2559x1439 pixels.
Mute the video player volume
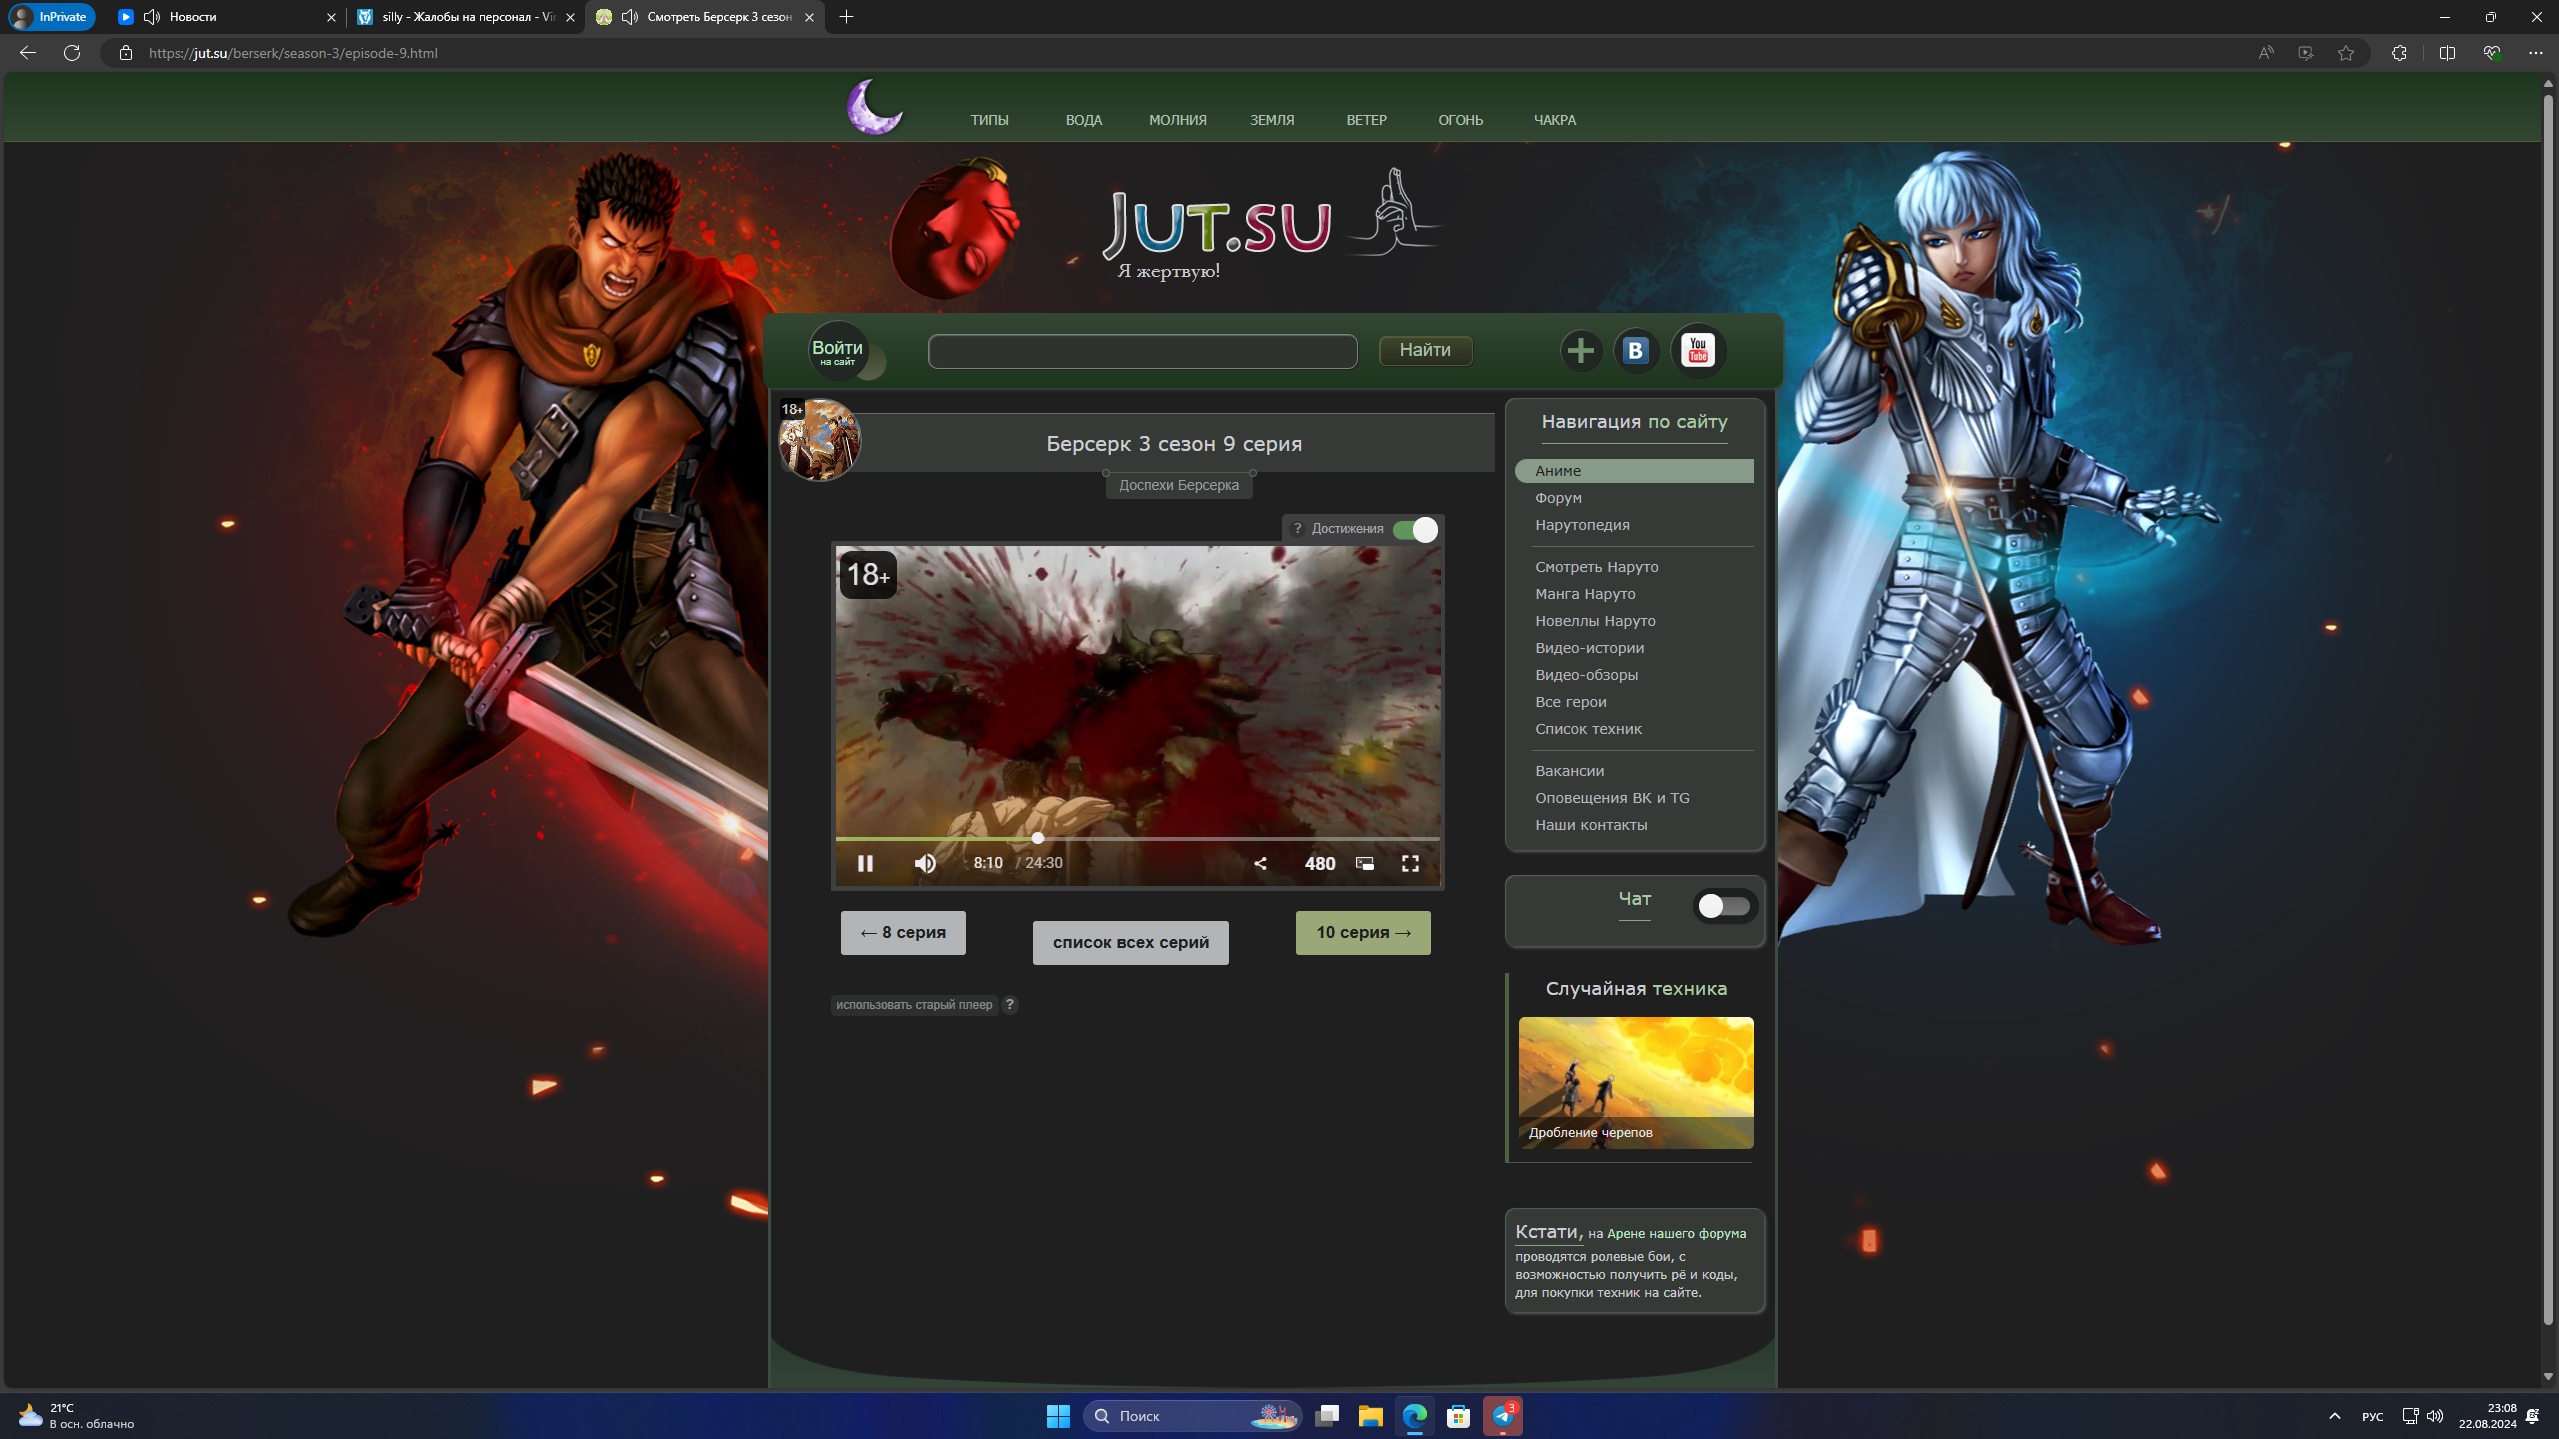[925, 863]
